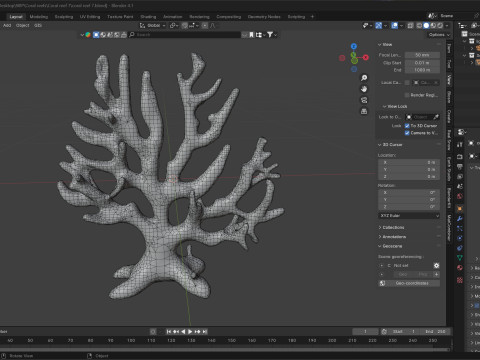The height and width of the screenshot is (360, 480).
Task: Click the Focal Length 50 mm field
Action: [x=422, y=55]
